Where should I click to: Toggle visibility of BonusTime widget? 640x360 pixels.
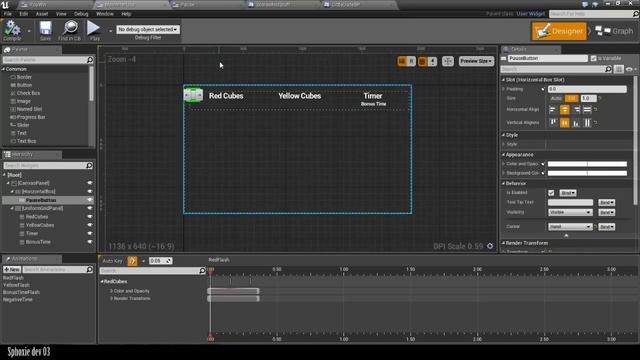(89, 242)
